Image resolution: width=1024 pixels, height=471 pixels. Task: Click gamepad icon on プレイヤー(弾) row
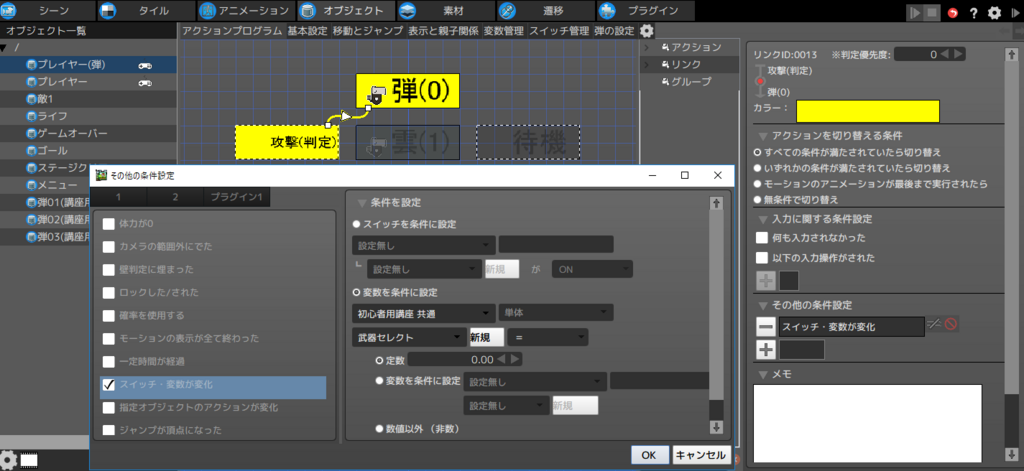[144, 65]
